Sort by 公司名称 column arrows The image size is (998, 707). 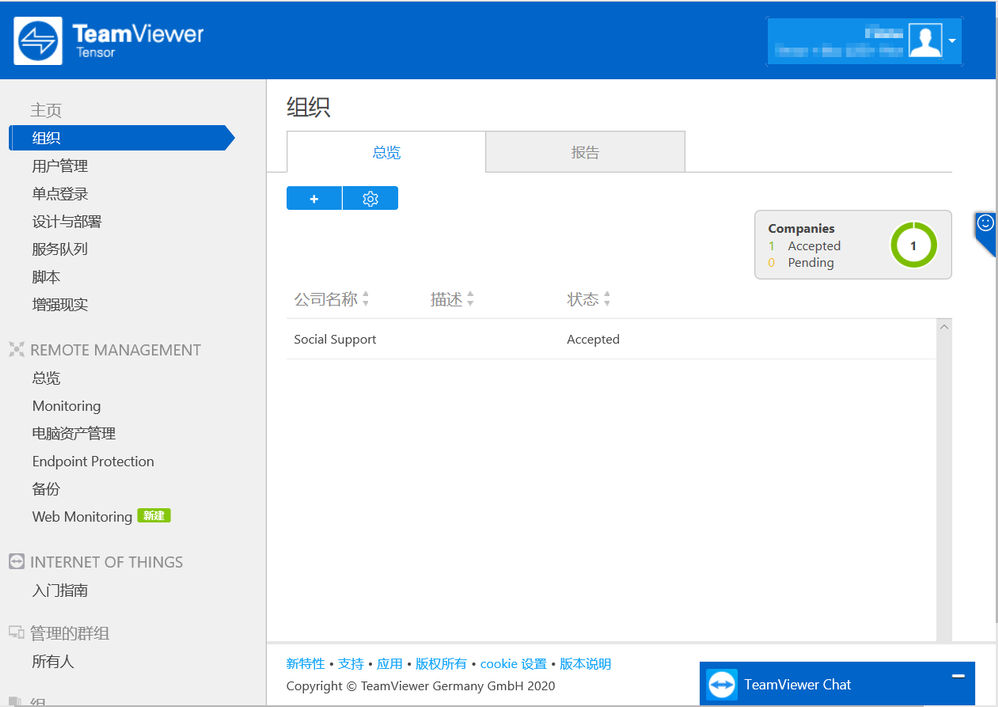click(x=365, y=299)
